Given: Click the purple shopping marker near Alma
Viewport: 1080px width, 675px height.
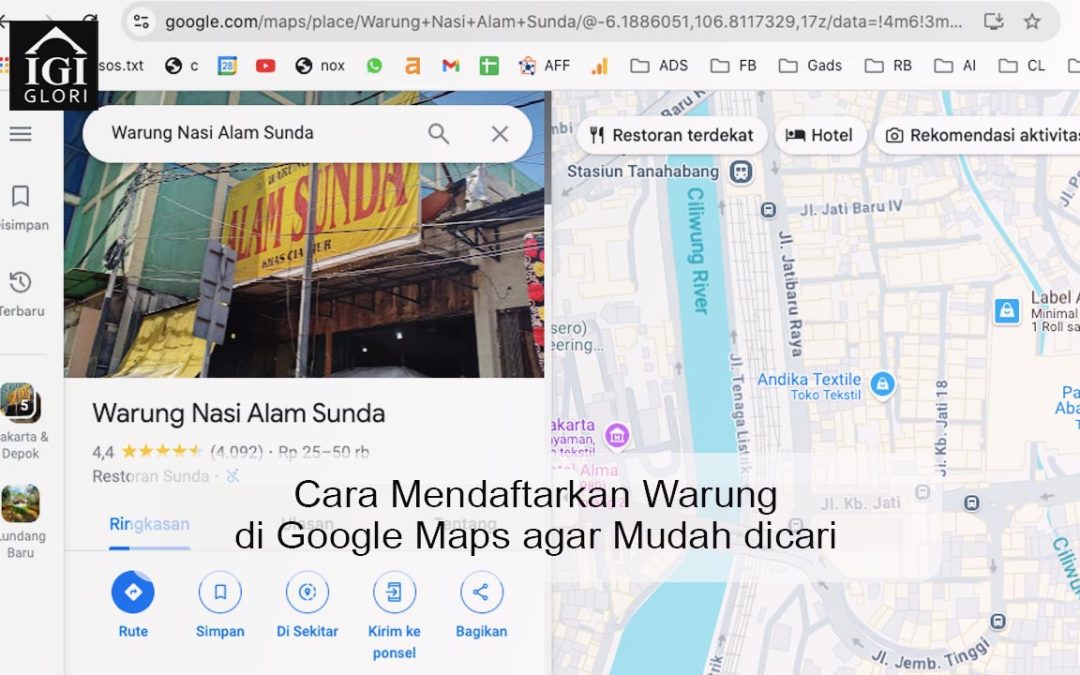Looking at the screenshot, I should pyautogui.click(x=616, y=435).
